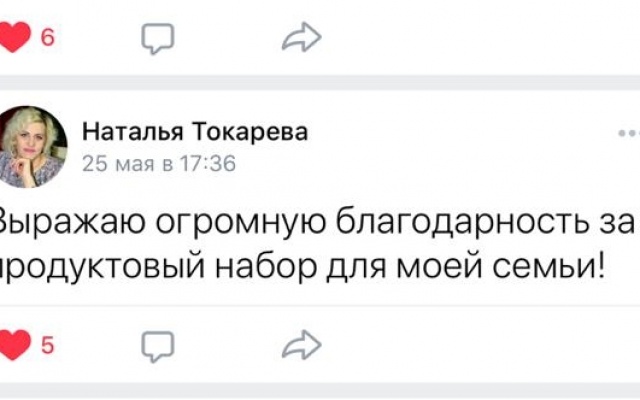The image size is (640, 400).
Task: Click the text 'продуктовый набор для моей семьи!'
Action: 300,266
